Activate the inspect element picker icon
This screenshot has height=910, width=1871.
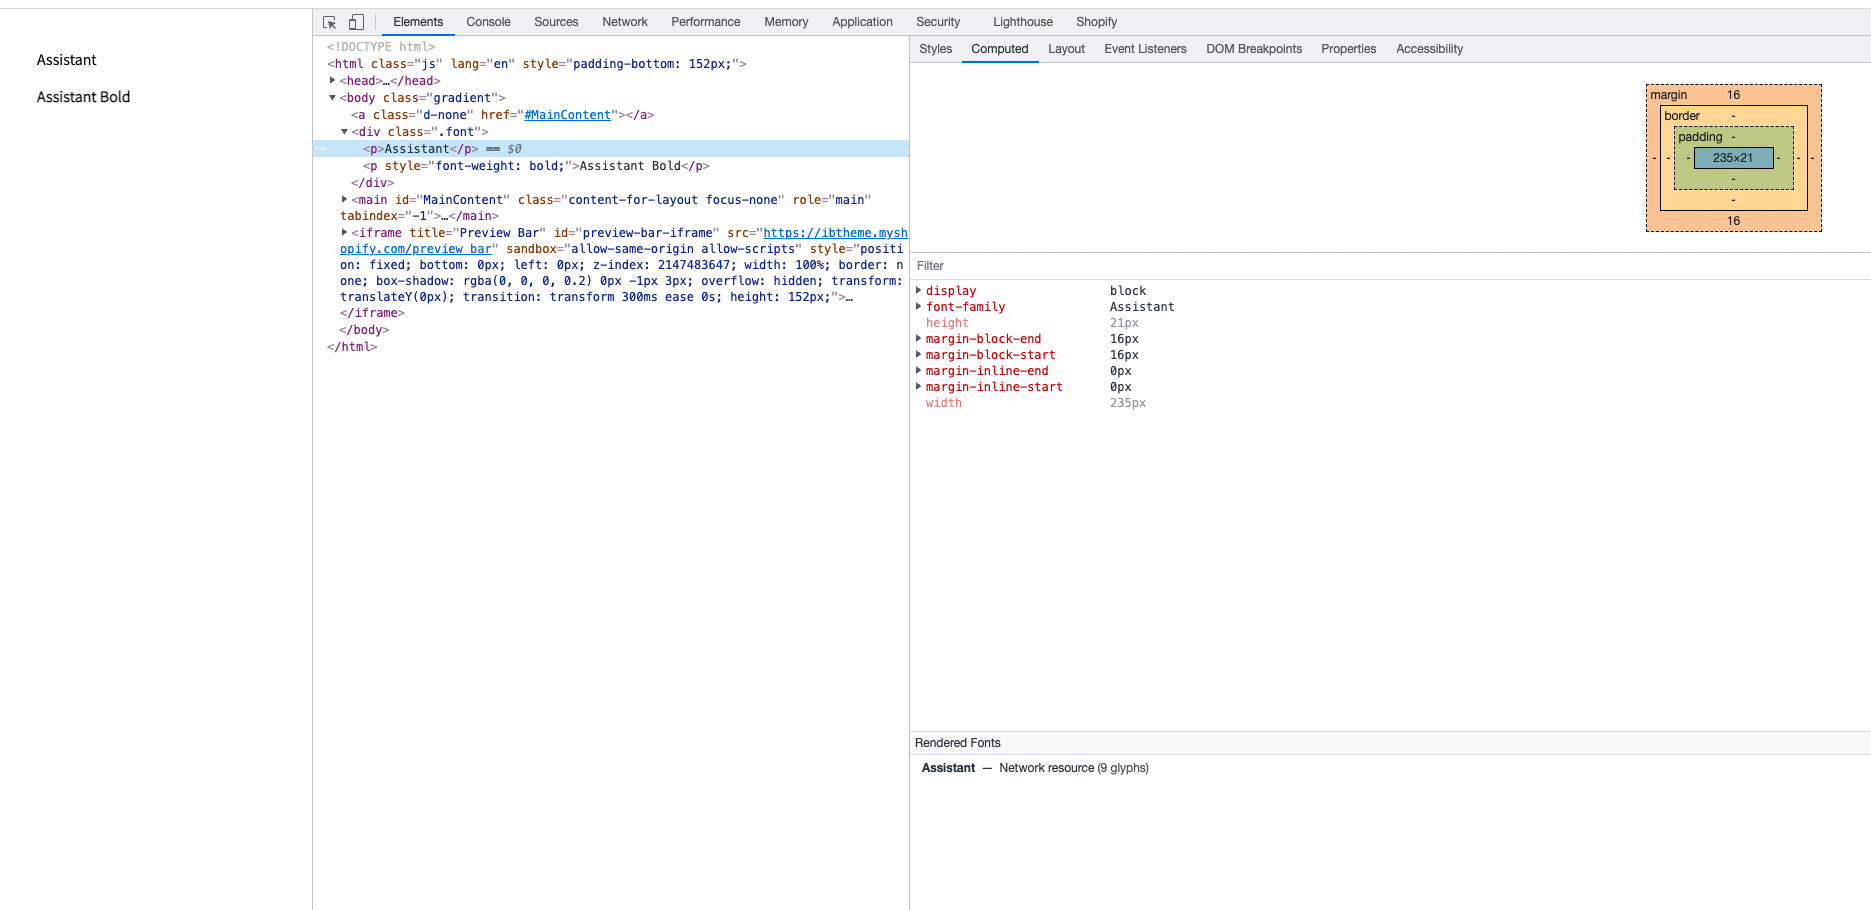click(330, 22)
